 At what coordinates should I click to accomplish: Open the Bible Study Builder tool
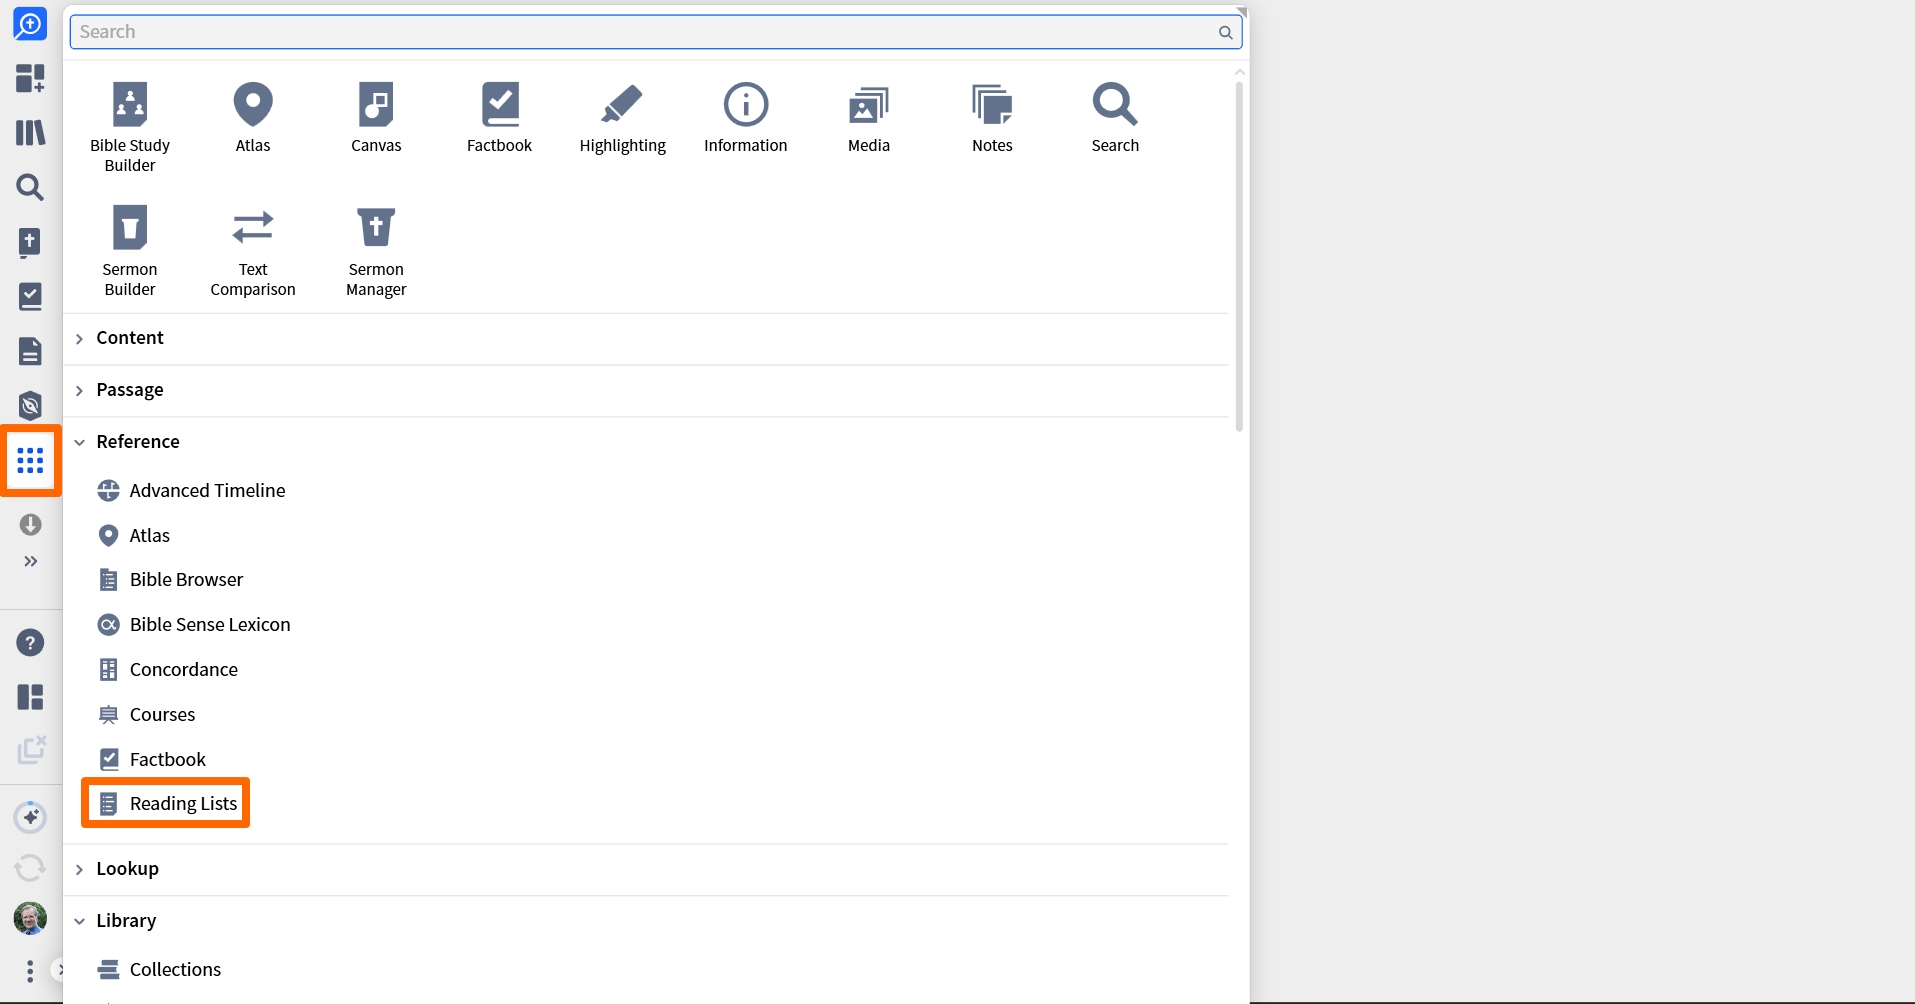coord(130,126)
